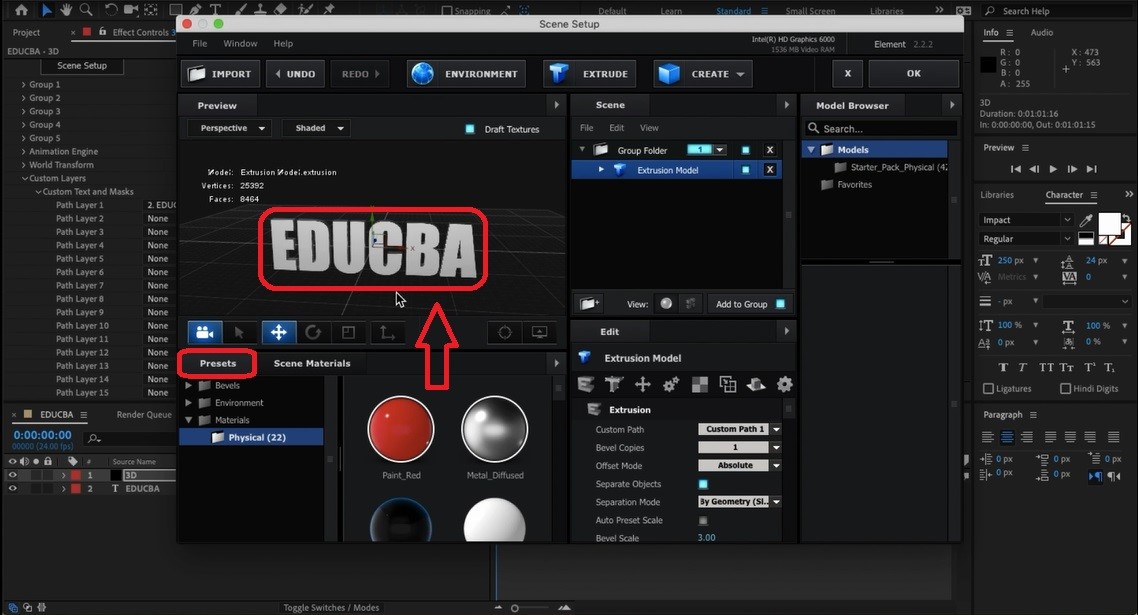Viewport: 1138px width, 615px height.
Task: Enable the Hindi Digits checkbox
Action: pyautogui.click(x=1065, y=388)
